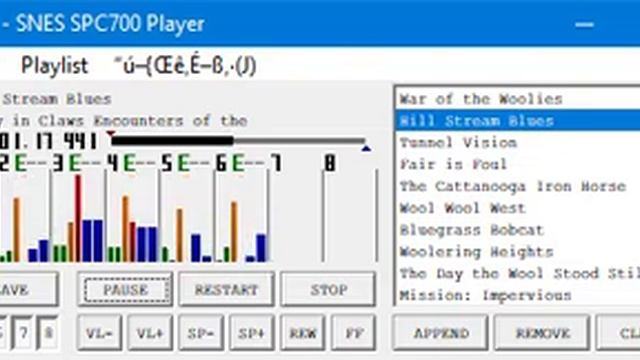The image size is (640, 360).
Task: Pause playback with the PAUSE button
Action: [x=125, y=290]
